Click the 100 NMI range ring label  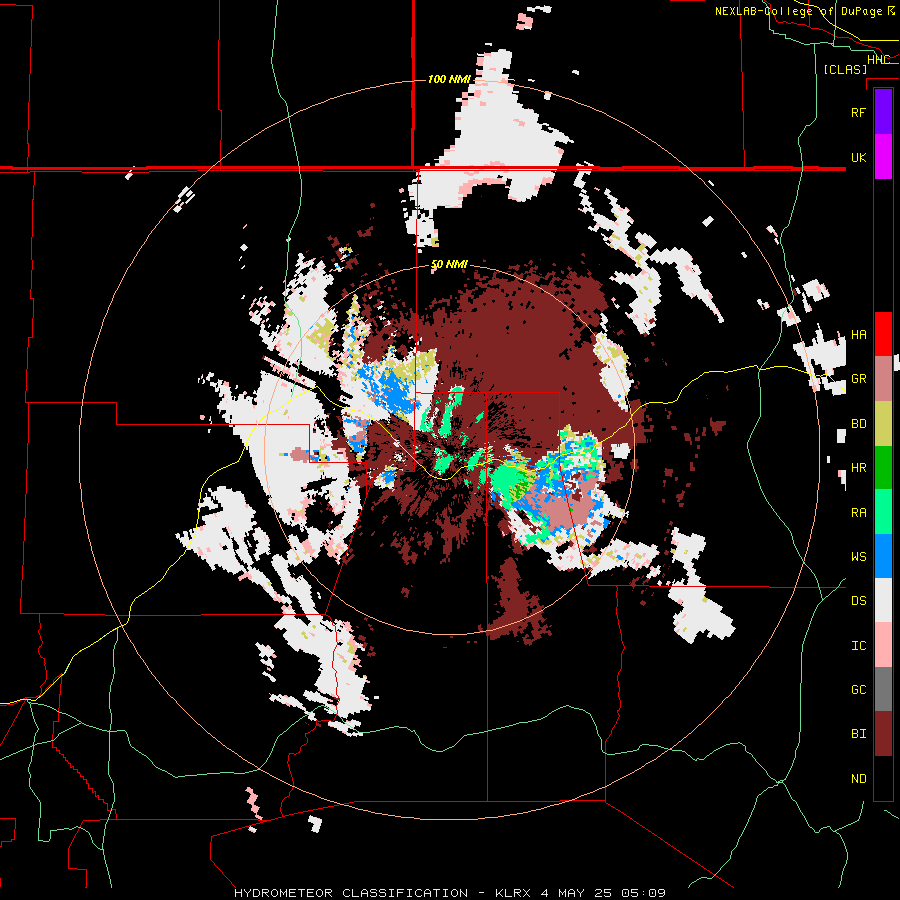[449, 79]
